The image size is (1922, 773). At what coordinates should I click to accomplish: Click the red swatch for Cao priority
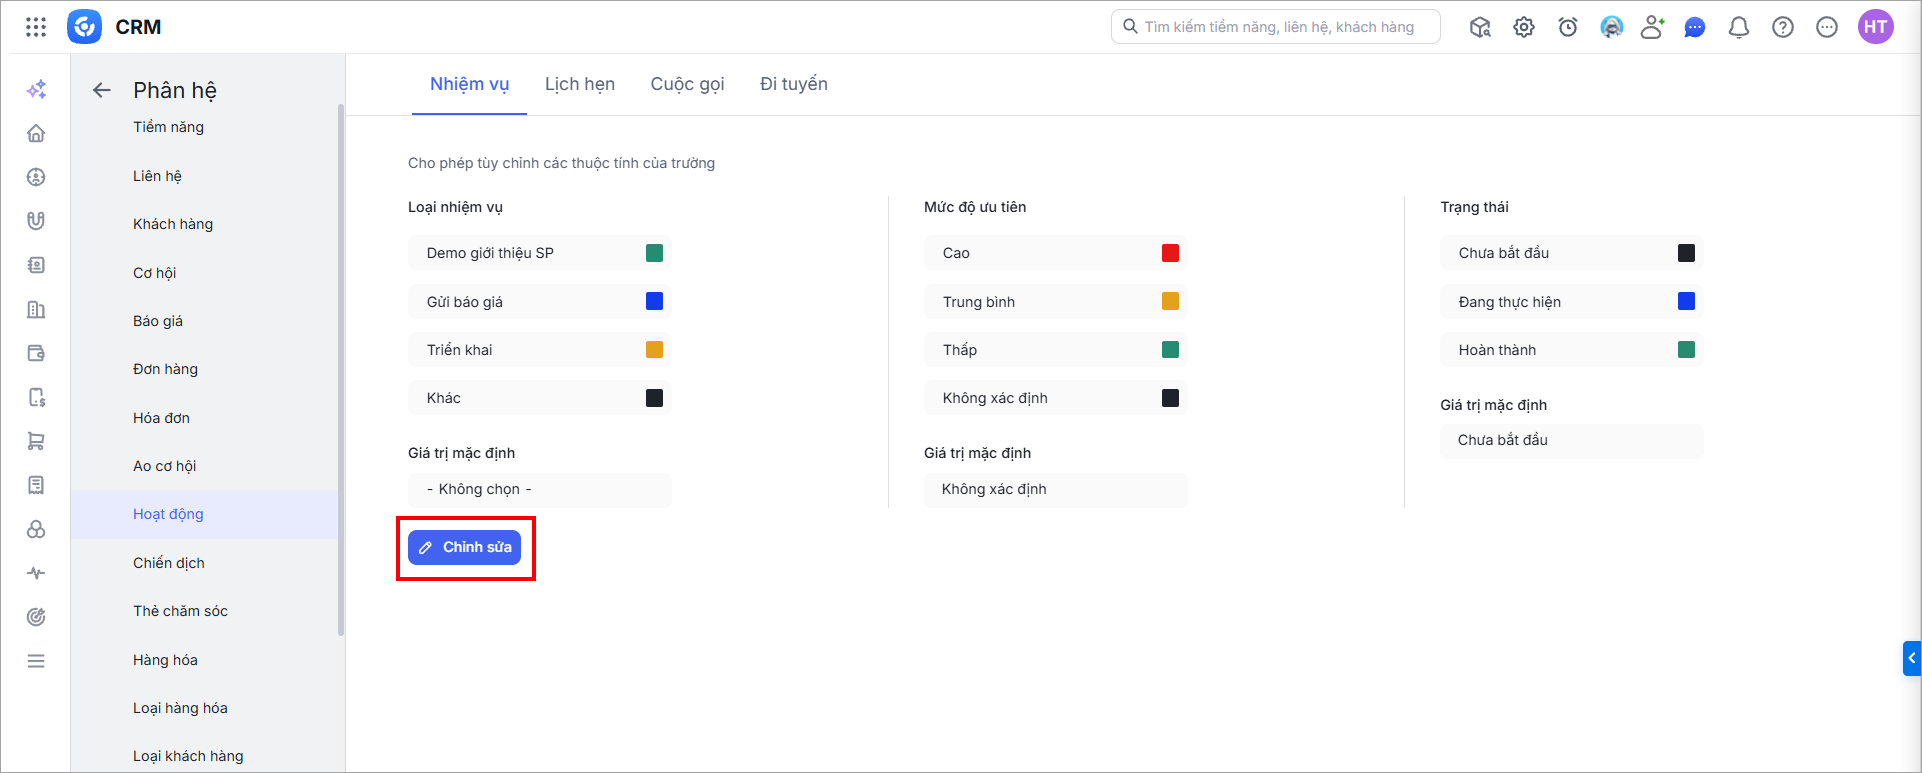click(x=1170, y=253)
